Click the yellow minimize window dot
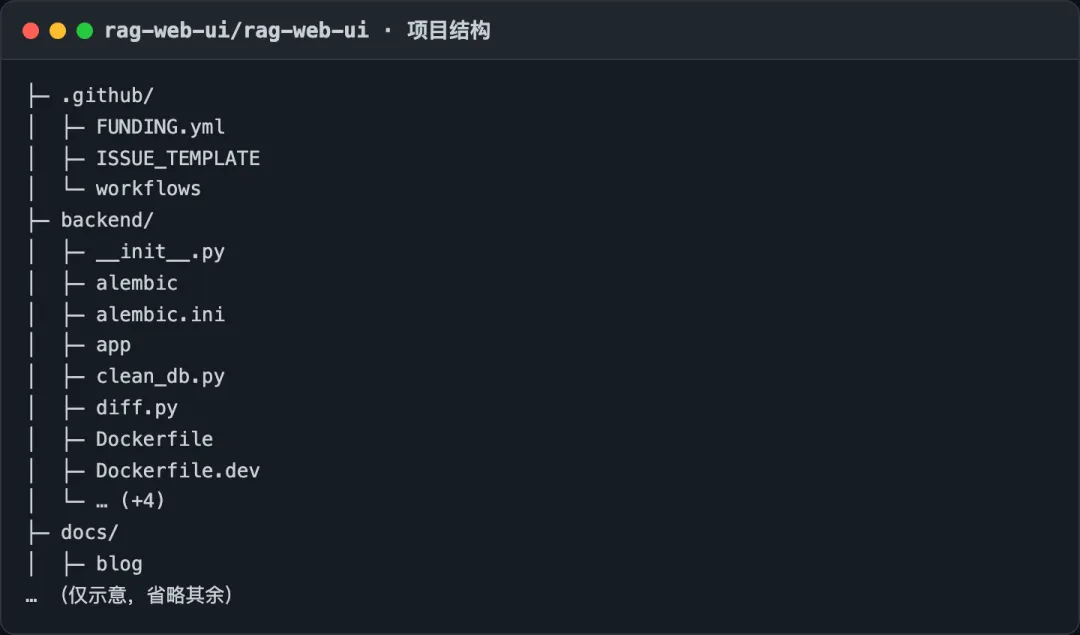The width and height of the screenshot is (1080, 635). pyautogui.click(x=58, y=31)
